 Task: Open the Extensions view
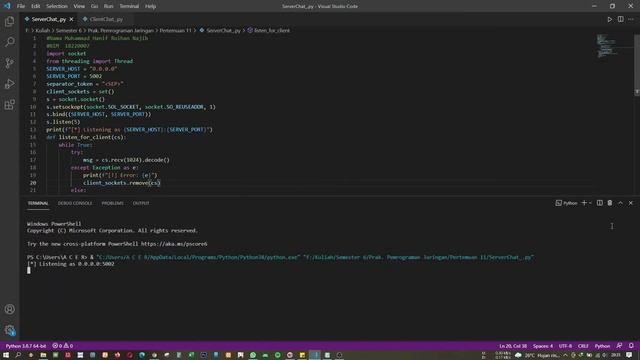[x=9, y=104]
